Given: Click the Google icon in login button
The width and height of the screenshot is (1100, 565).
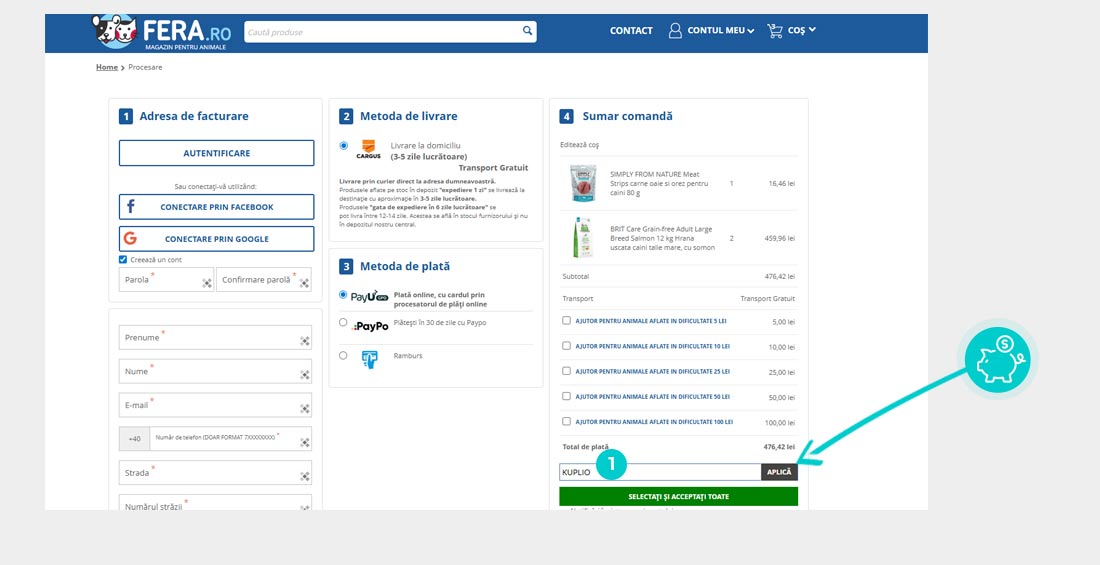Looking at the screenshot, I should [x=130, y=239].
